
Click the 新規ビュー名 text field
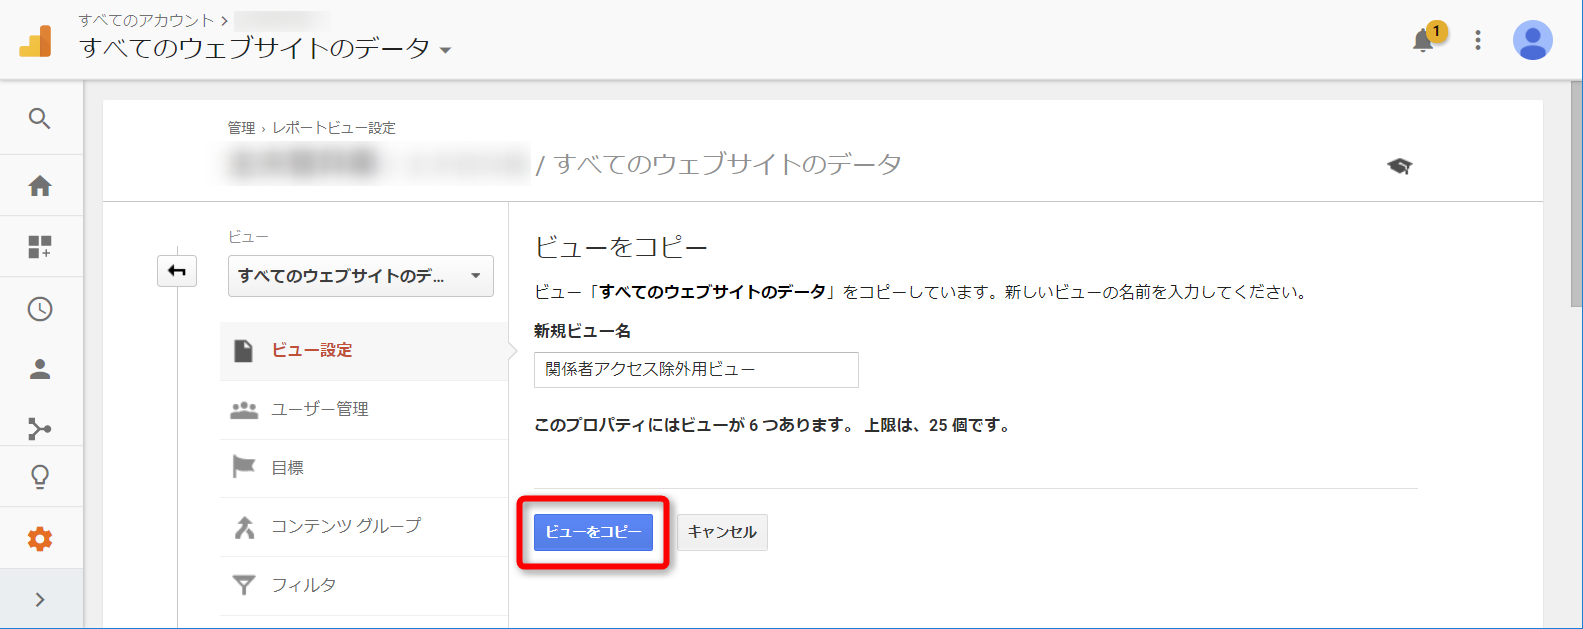[x=696, y=370]
